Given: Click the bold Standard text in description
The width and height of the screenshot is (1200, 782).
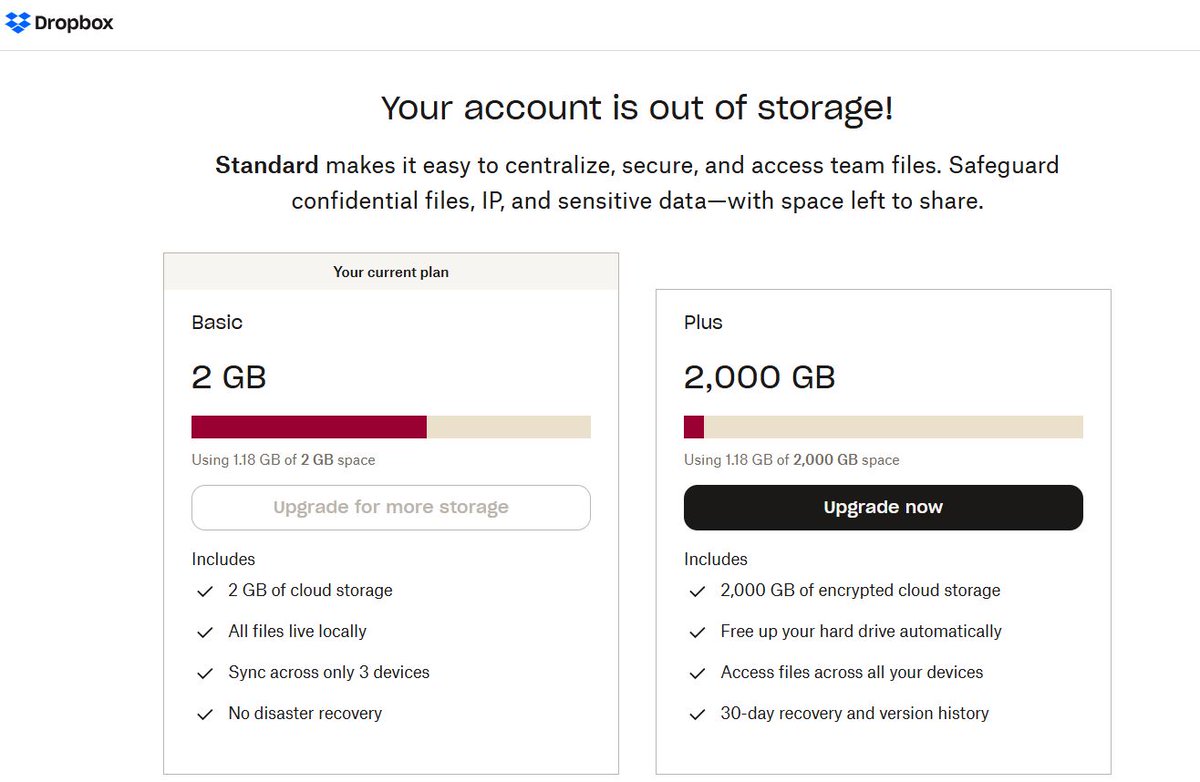Looking at the screenshot, I should (x=266, y=165).
